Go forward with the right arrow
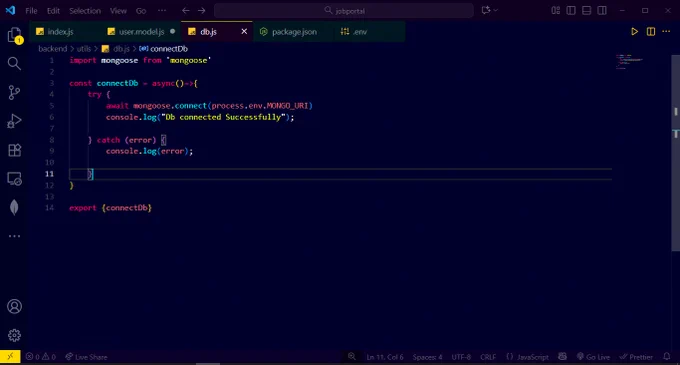Viewport: 680px width, 365px height. click(x=202, y=10)
